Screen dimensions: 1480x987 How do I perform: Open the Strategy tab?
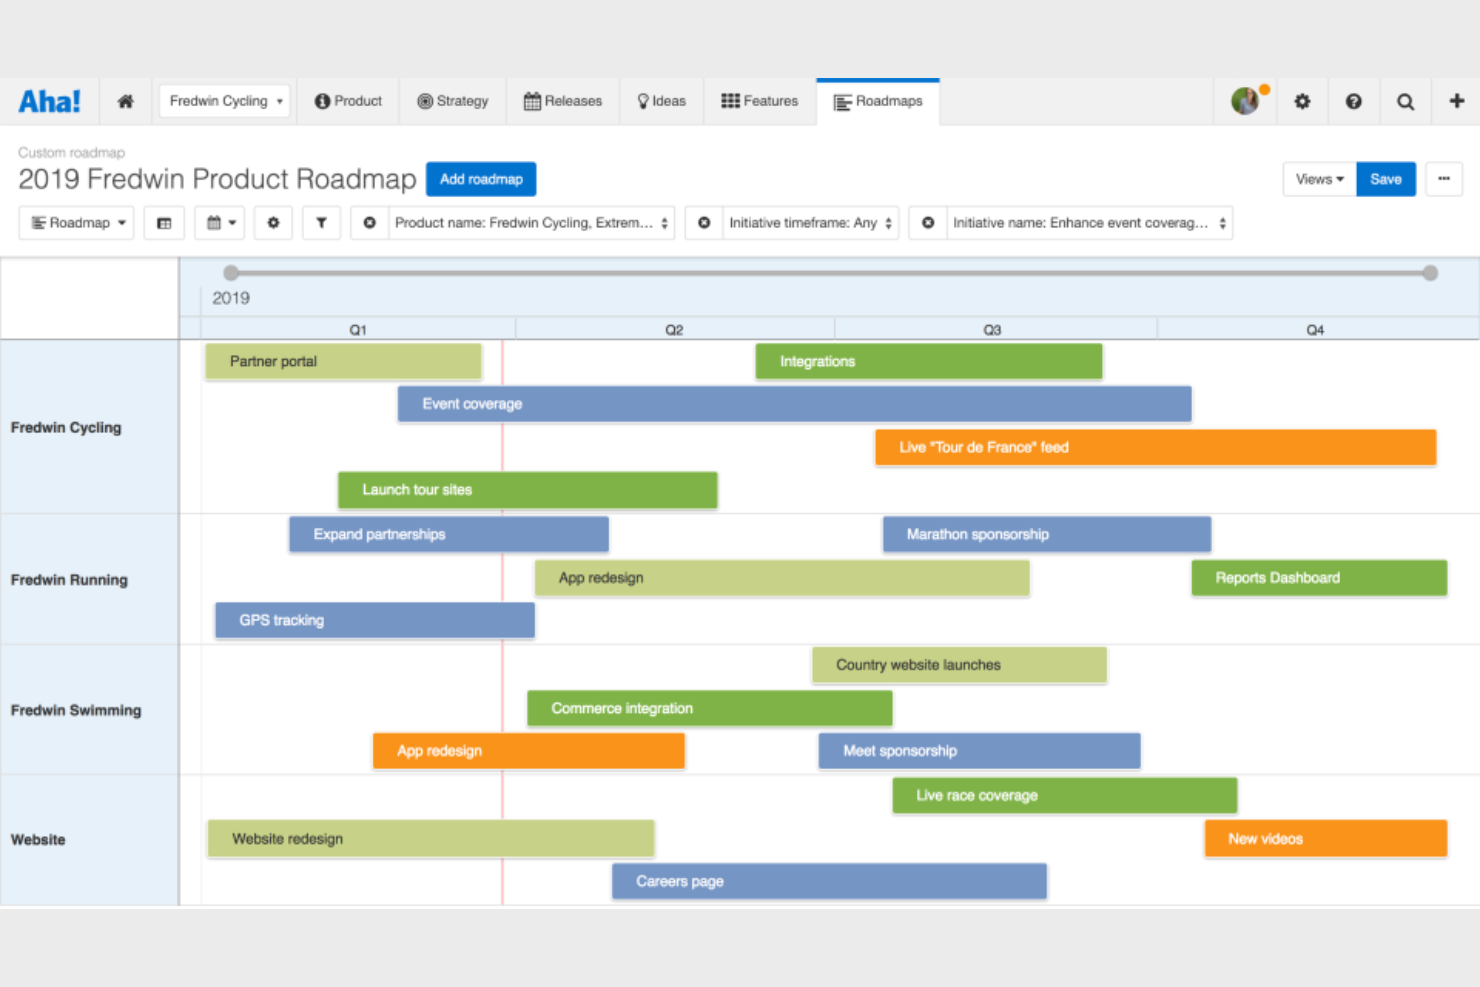pyautogui.click(x=453, y=101)
